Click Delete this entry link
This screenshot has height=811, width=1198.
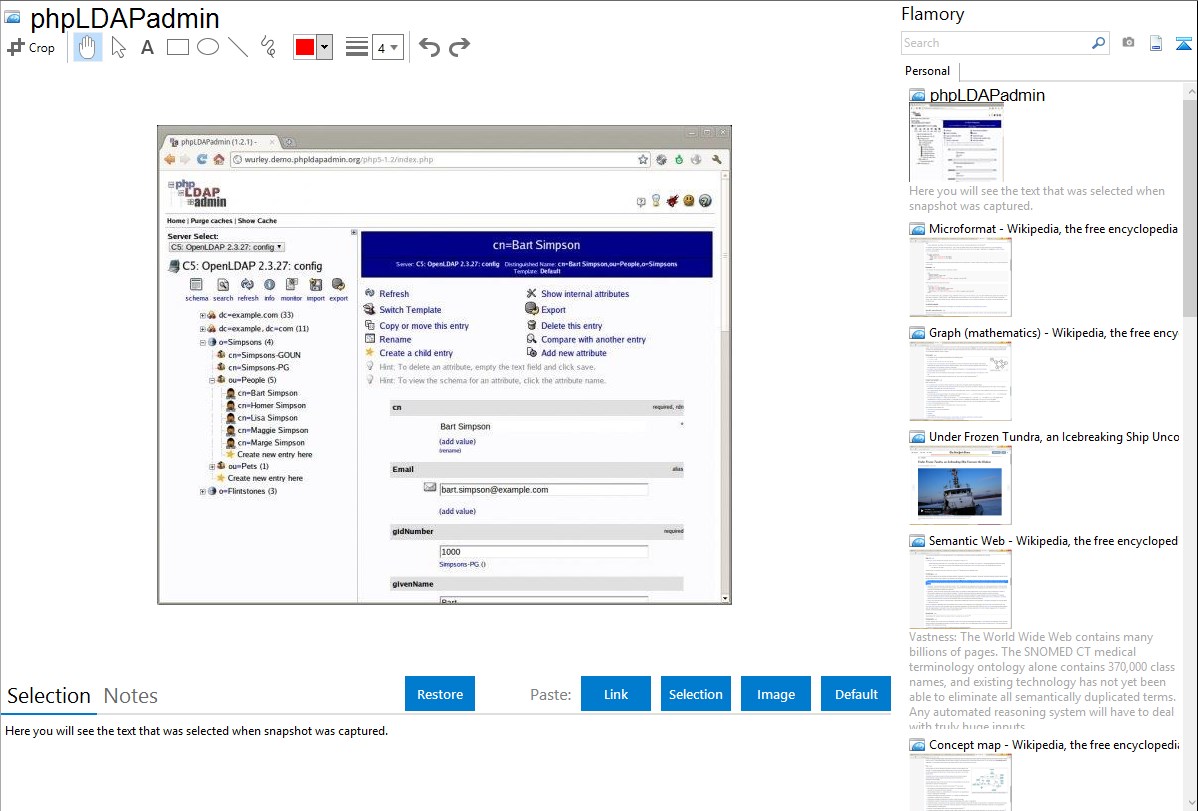(x=571, y=326)
